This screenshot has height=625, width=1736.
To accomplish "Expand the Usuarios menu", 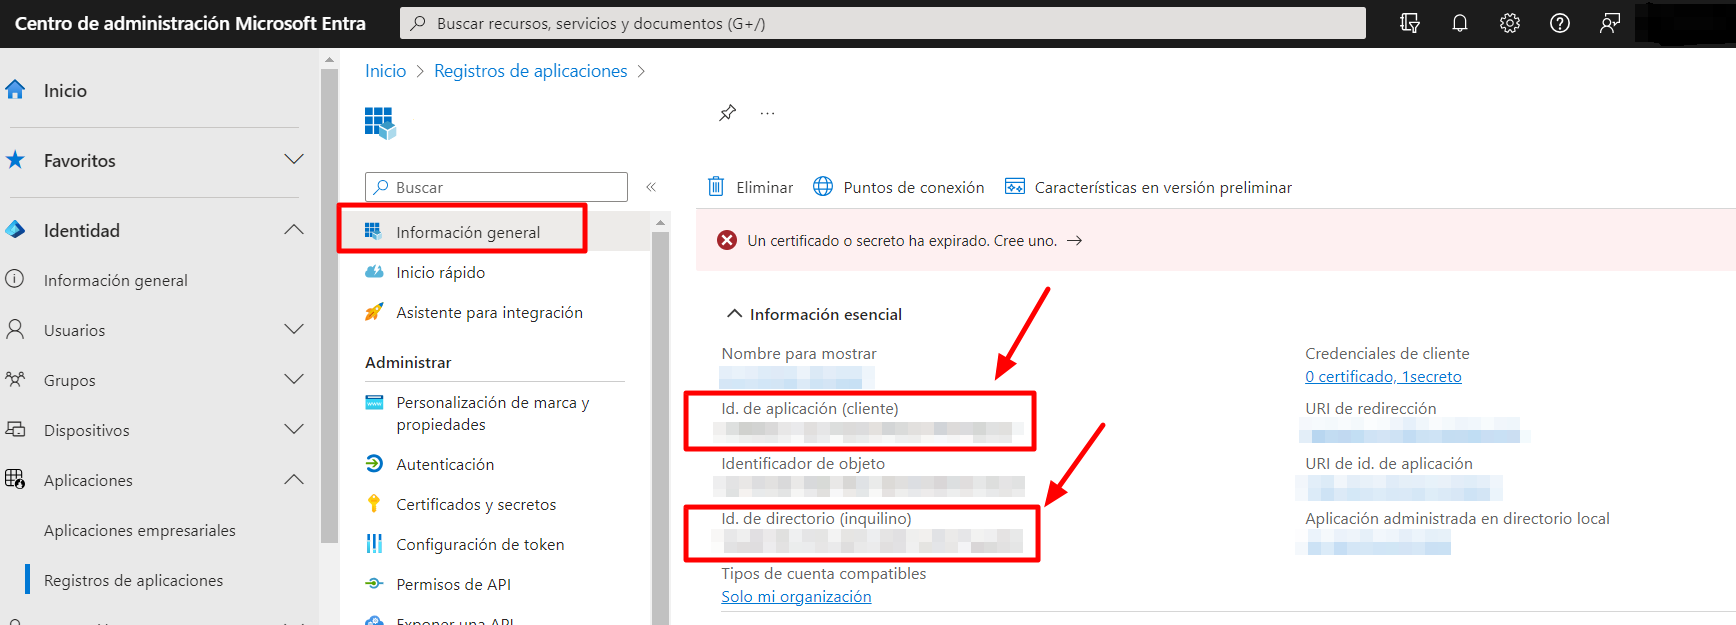I will (293, 330).
